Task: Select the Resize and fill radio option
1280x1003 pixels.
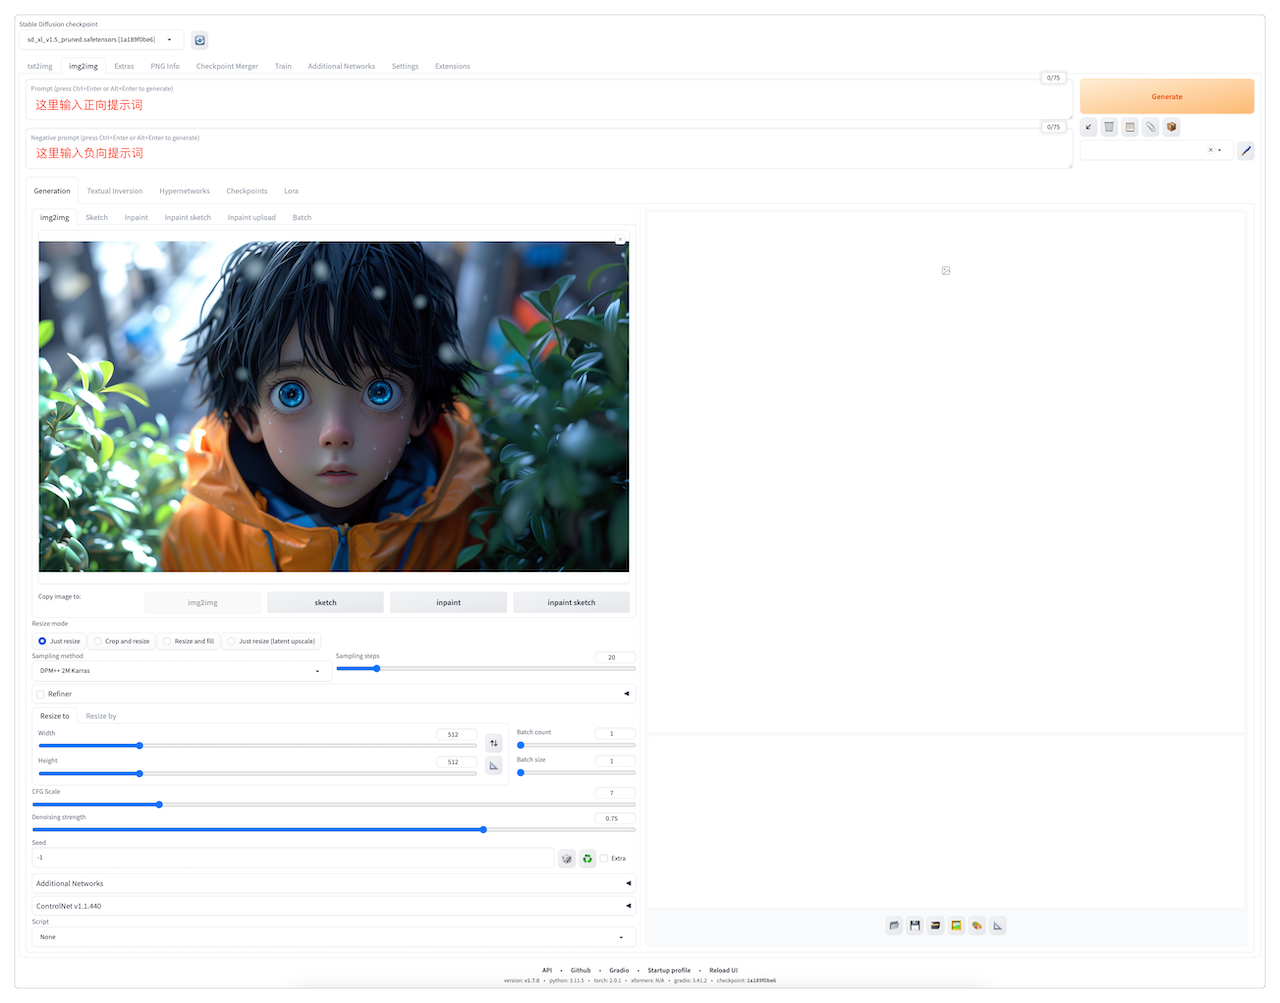Action: click(189, 641)
